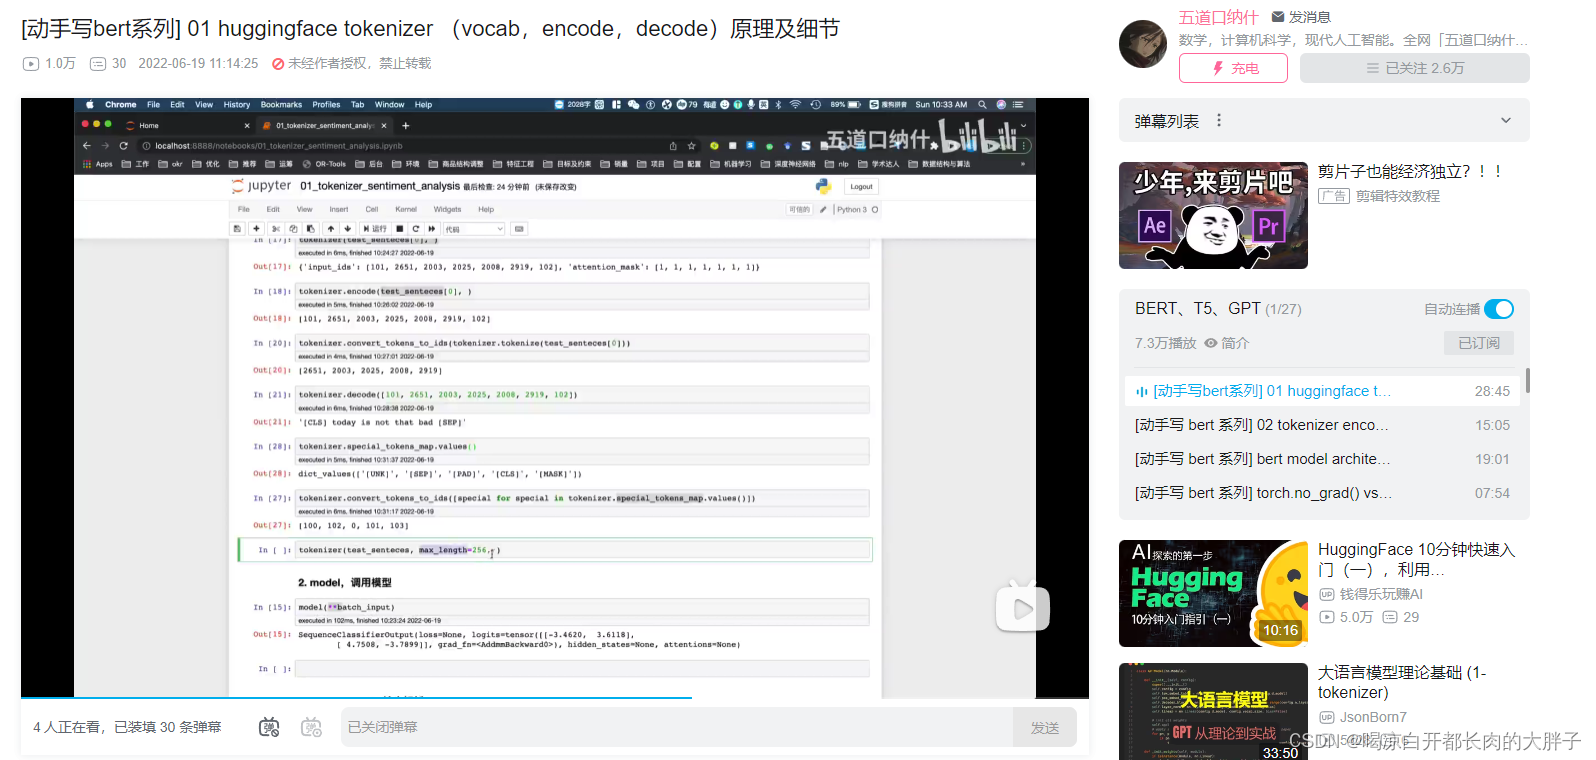Click the 剪辑特效教程 ad source text
Viewport: 1596px width, 760px height.
point(1398,196)
